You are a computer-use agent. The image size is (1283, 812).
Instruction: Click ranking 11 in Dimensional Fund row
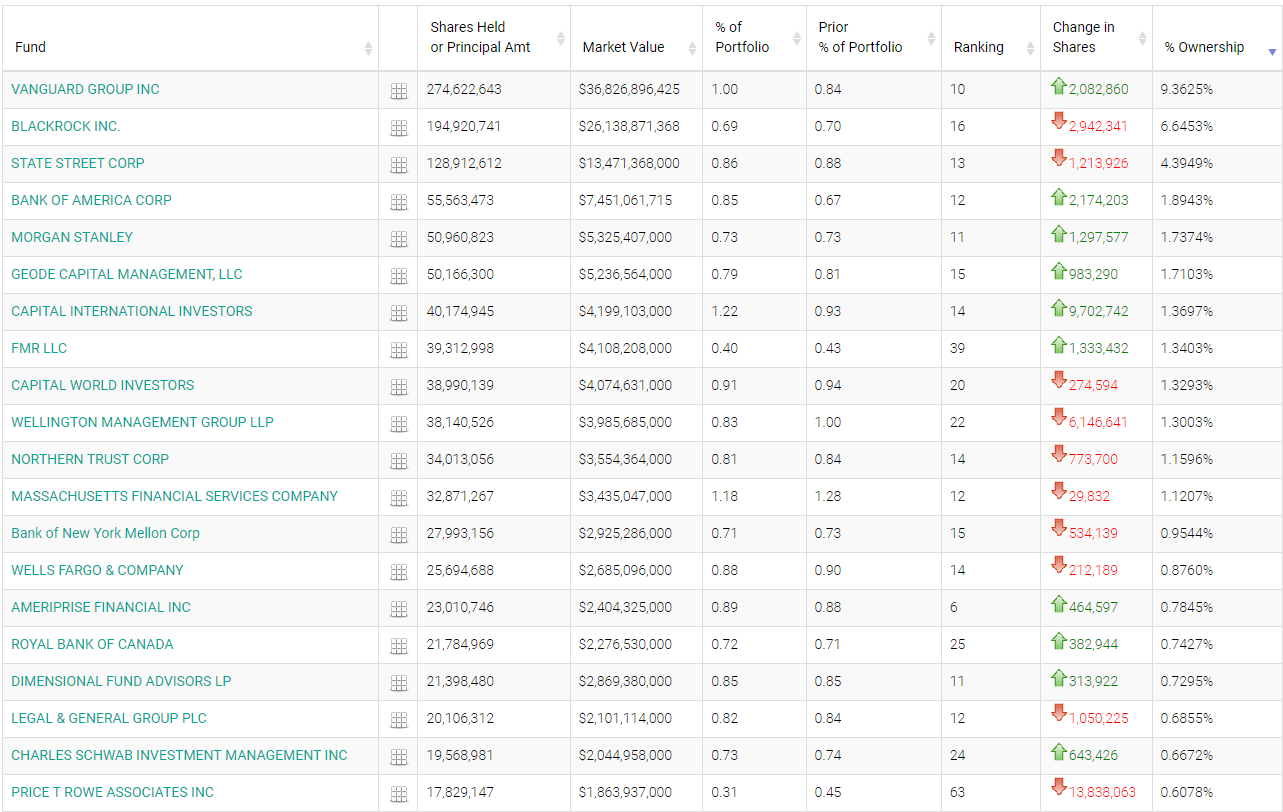957,681
